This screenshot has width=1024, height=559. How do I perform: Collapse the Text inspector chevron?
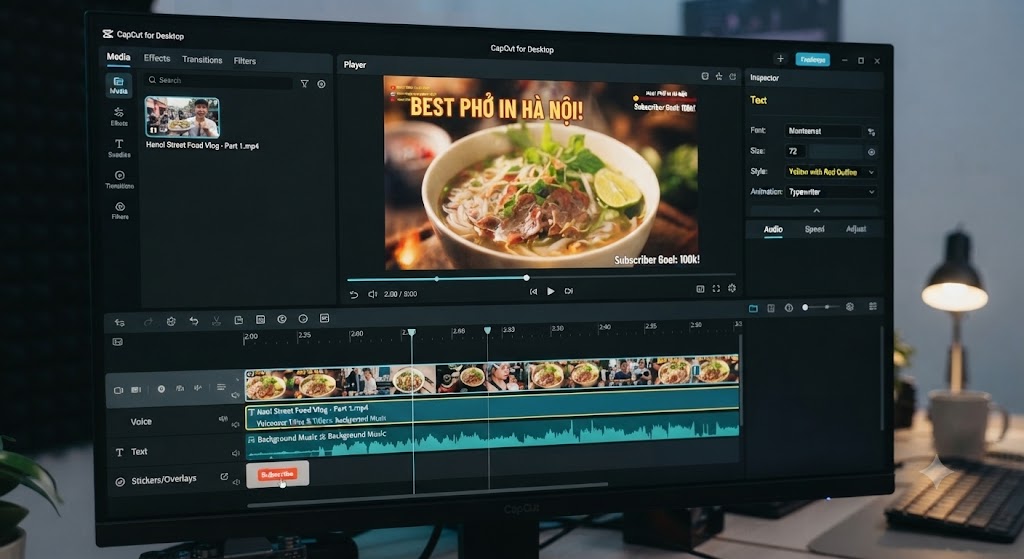tap(816, 211)
